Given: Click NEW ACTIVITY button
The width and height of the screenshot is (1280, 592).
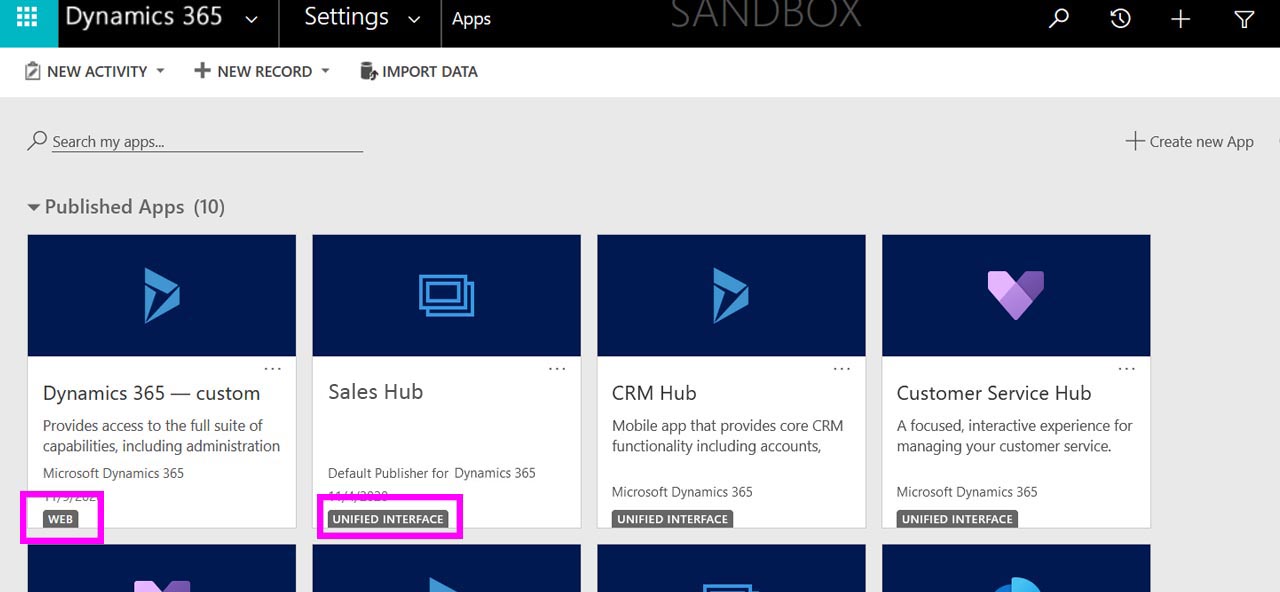Looking at the screenshot, I should point(85,71).
